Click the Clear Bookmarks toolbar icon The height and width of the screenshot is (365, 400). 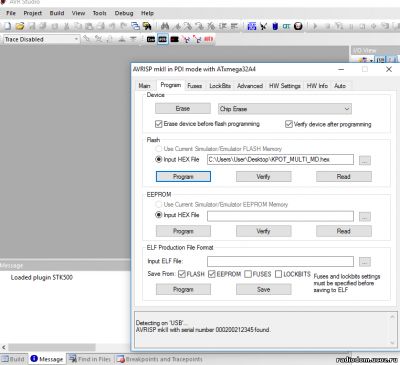point(211,26)
